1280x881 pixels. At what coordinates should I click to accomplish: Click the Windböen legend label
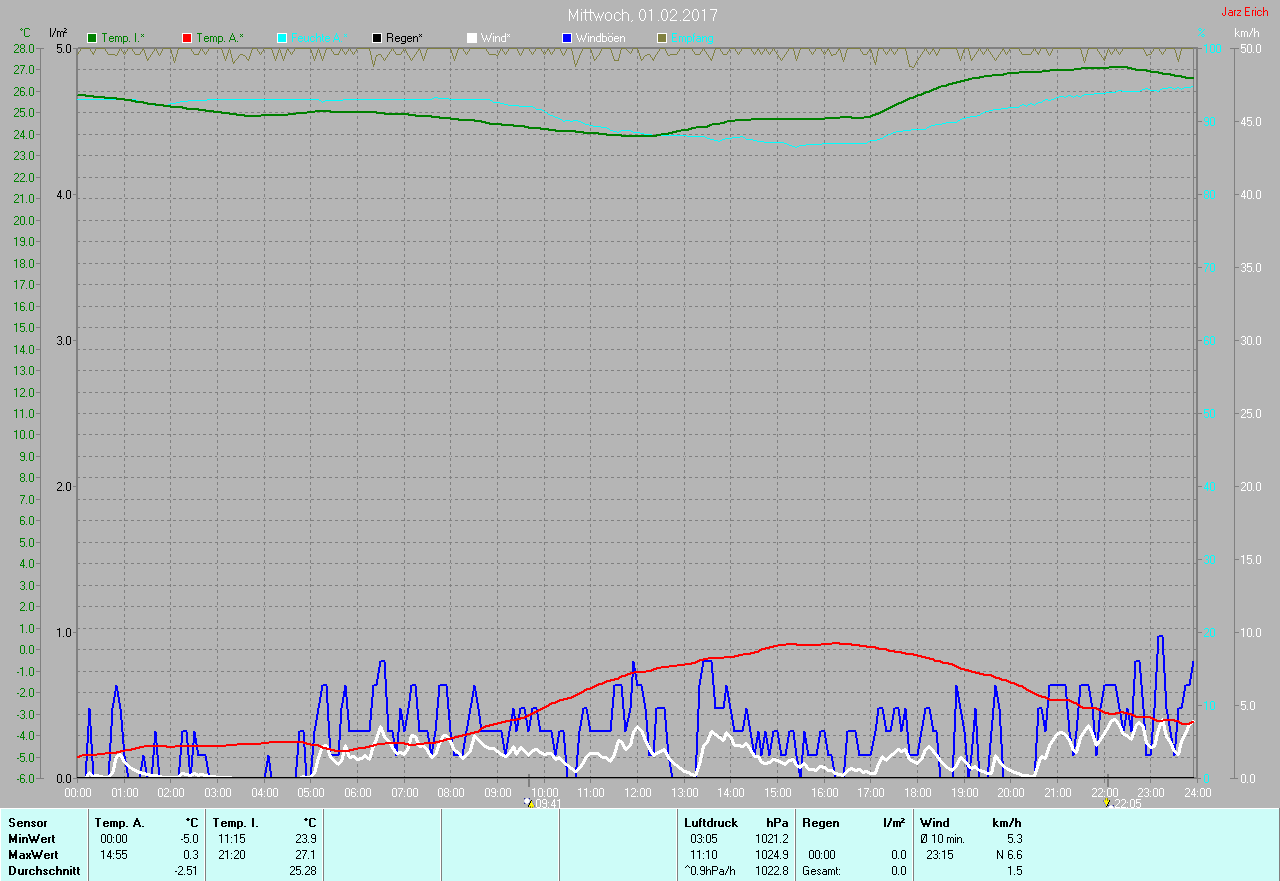(600, 38)
